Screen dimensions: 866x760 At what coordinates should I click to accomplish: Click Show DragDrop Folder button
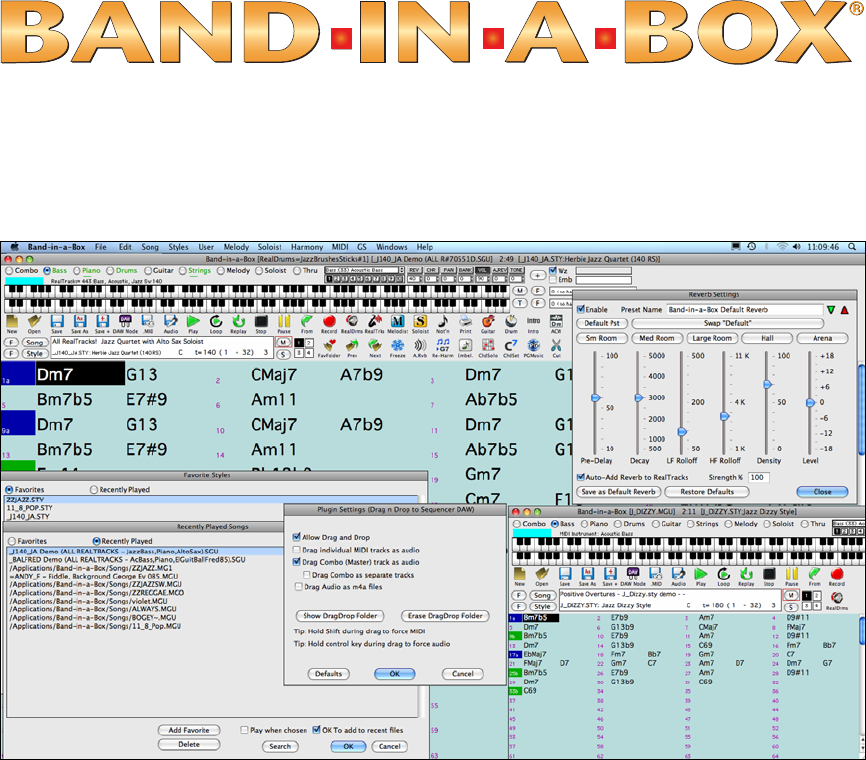pos(341,616)
